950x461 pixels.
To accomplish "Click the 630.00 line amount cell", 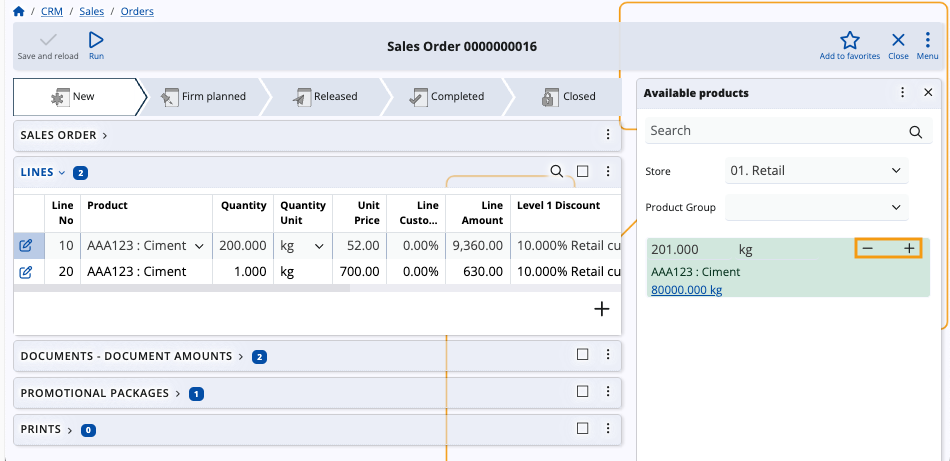I will pos(478,272).
